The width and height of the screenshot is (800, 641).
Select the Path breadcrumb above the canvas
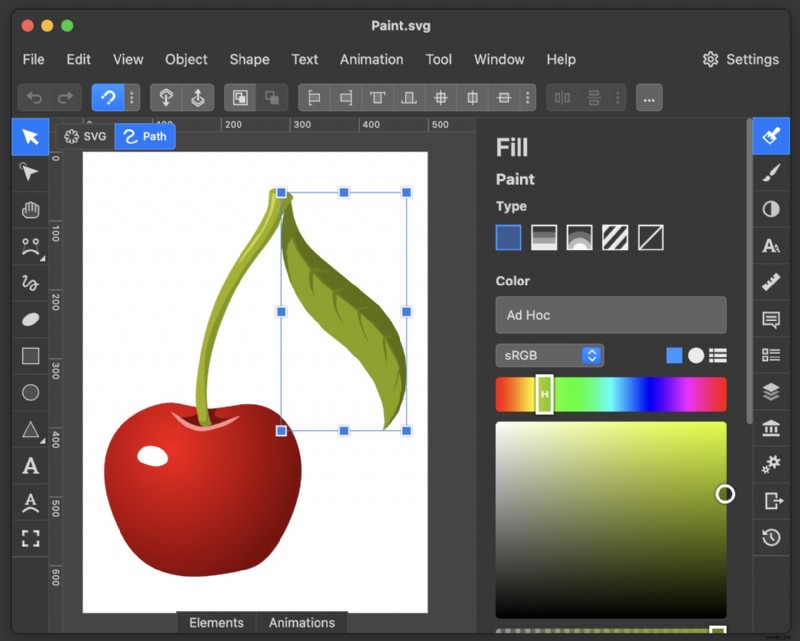pyautogui.click(x=145, y=136)
